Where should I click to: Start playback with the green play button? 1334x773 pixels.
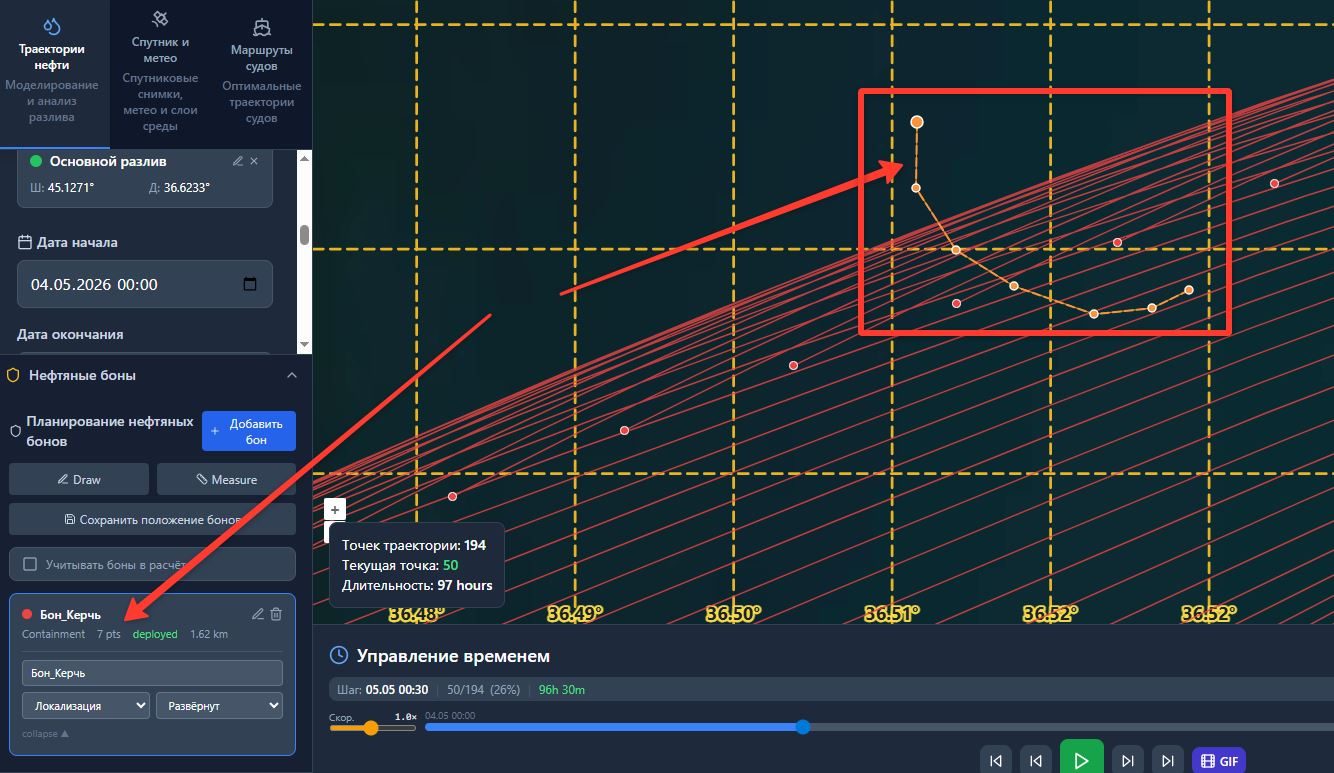[x=1081, y=759]
